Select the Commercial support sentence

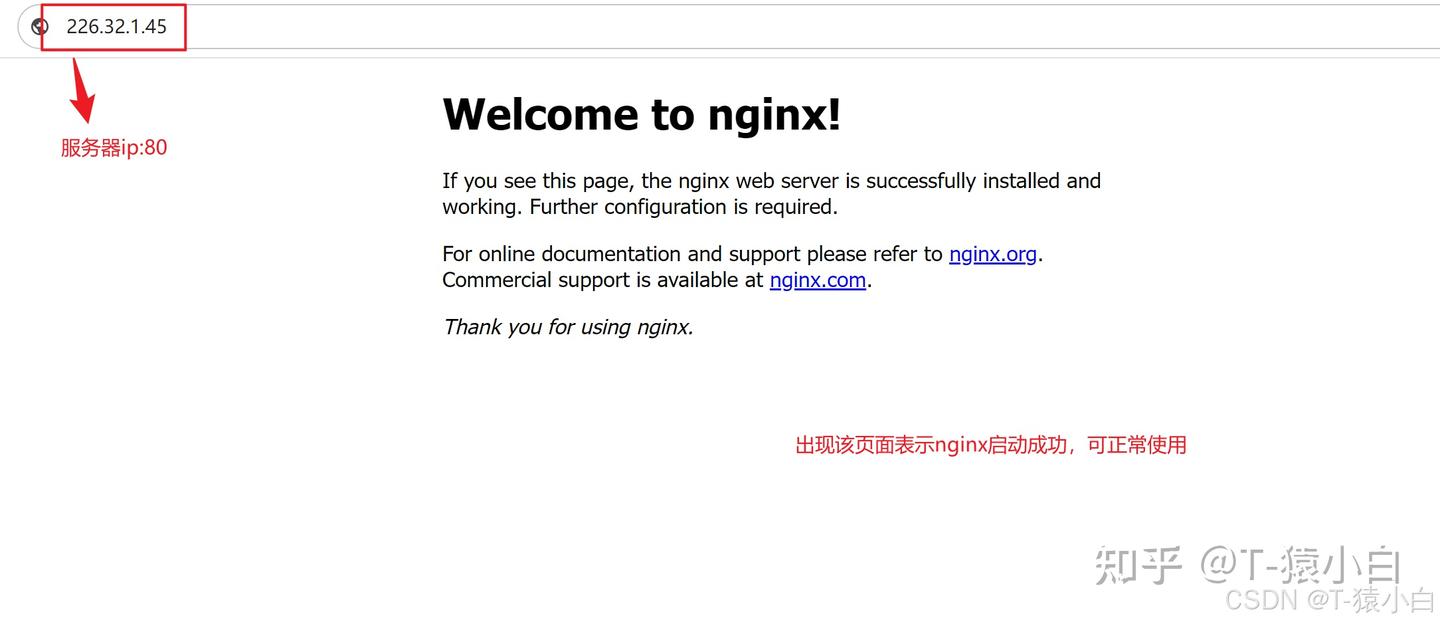tap(655, 280)
